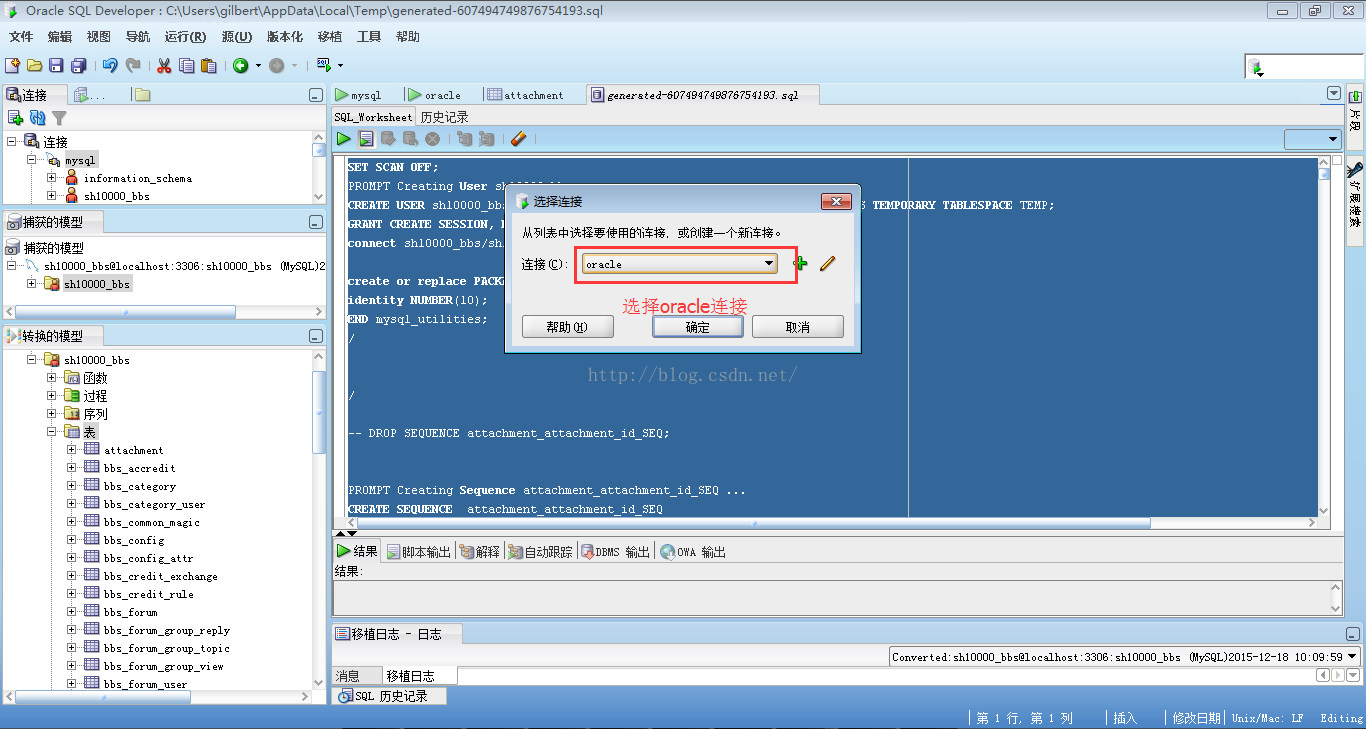Undo the last edit
This screenshot has height=729, width=1366.
pos(110,65)
